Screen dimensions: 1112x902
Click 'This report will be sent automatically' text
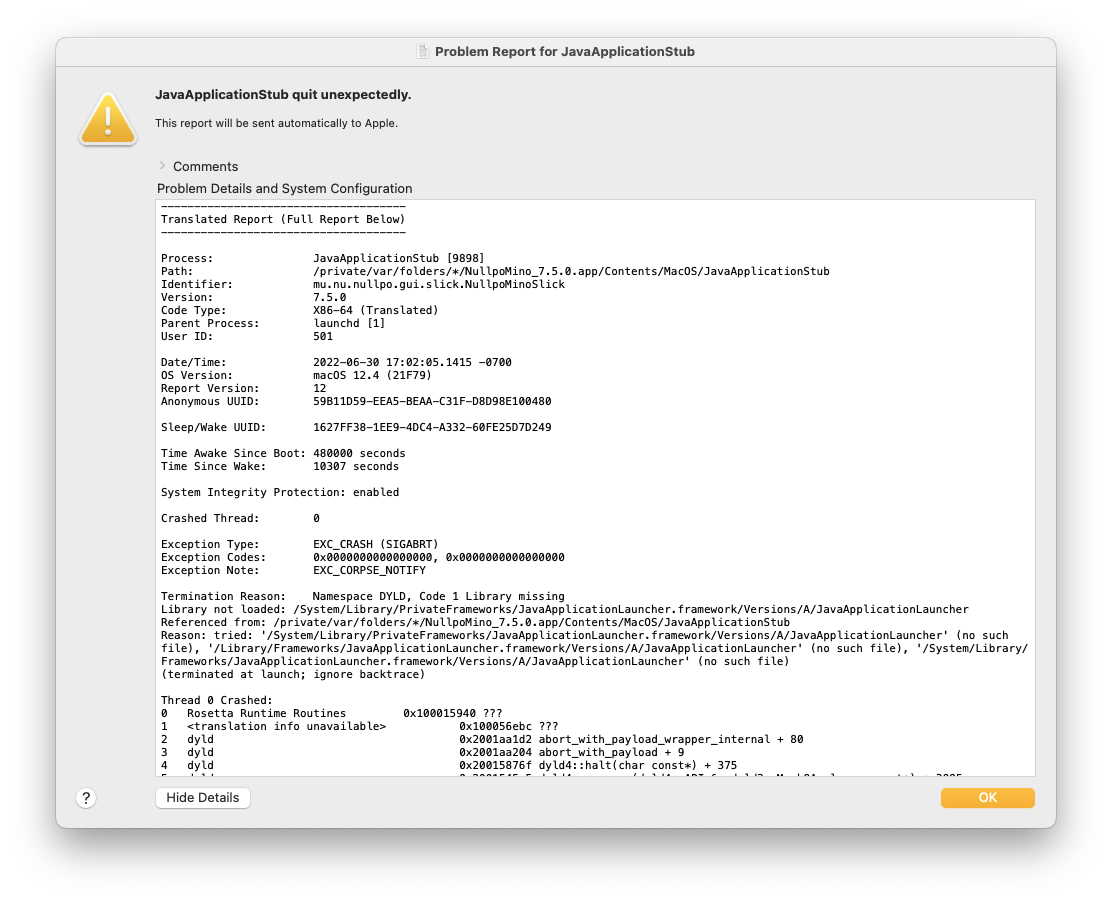tap(277, 123)
